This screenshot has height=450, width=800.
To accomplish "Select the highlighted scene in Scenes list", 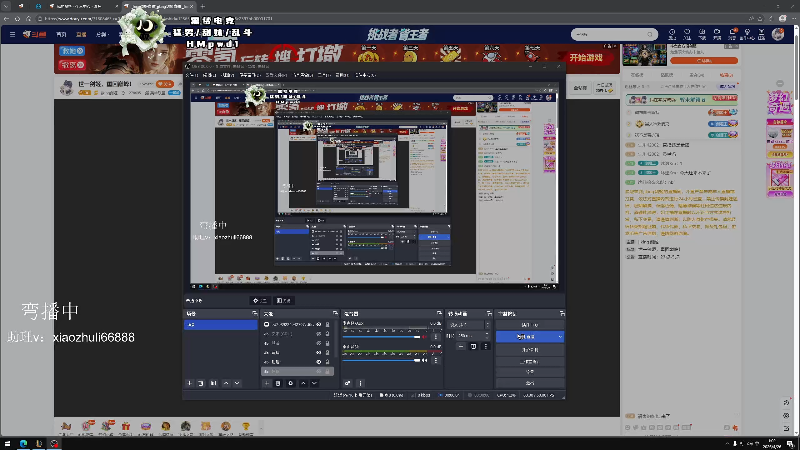I will click(220, 324).
